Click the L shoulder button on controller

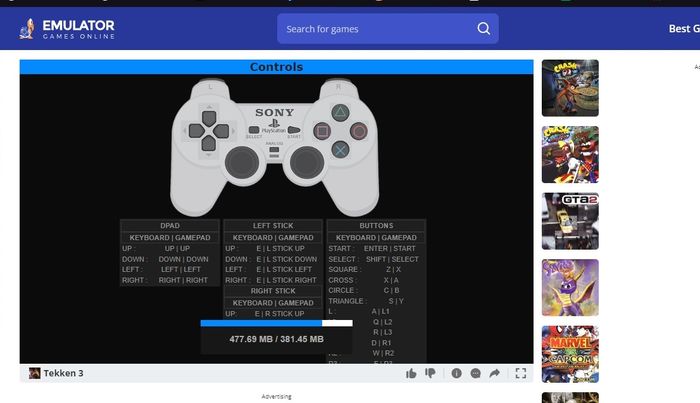click(211, 87)
